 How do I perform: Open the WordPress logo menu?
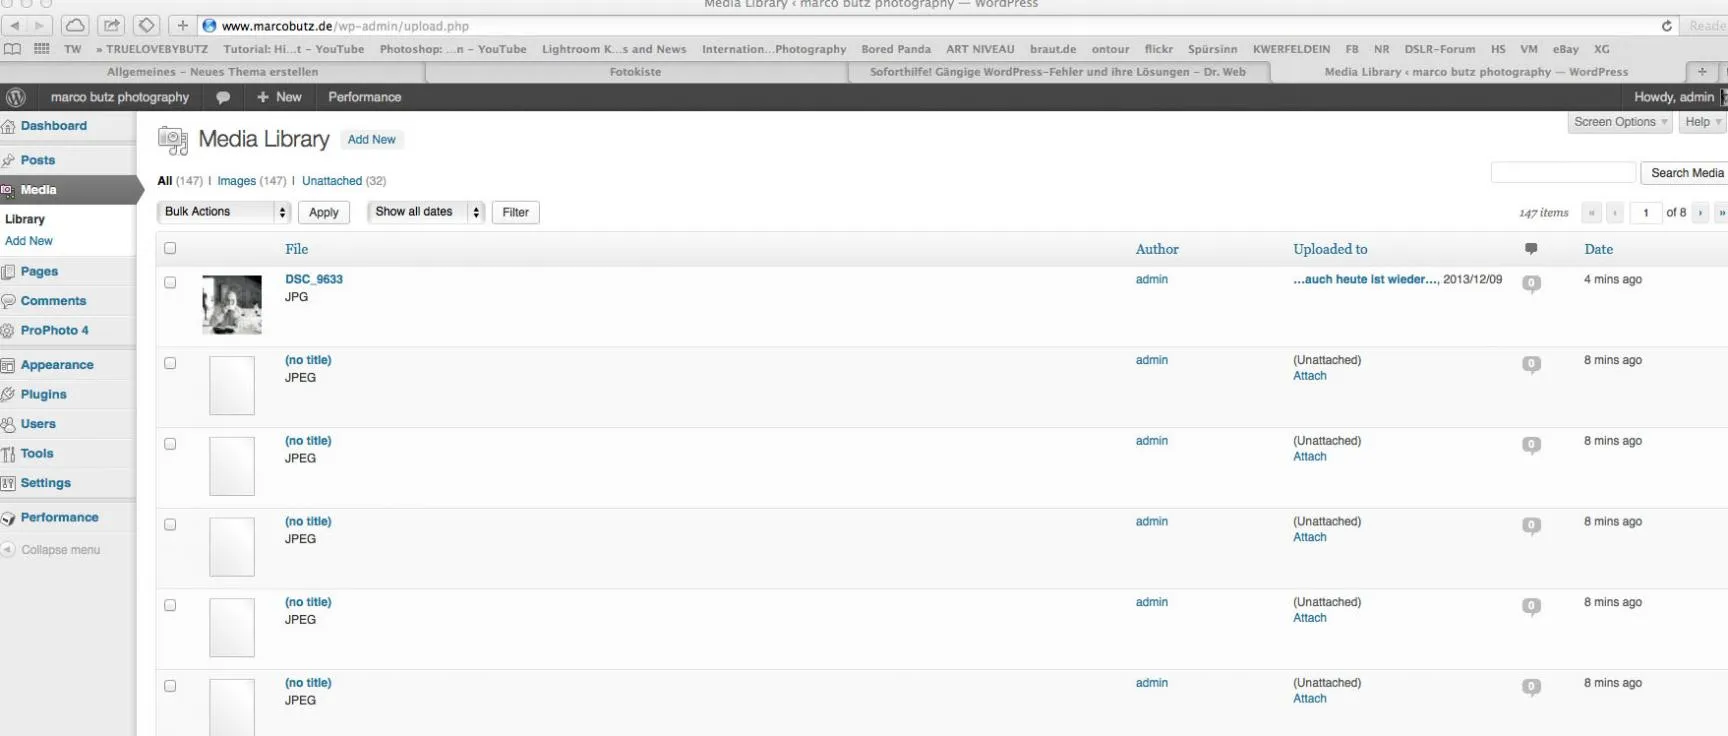click(15, 97)
